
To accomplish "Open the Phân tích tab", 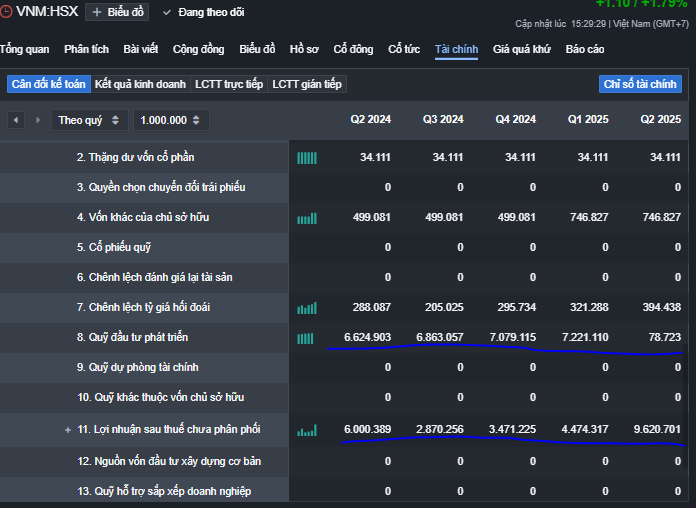I will pos(86,49).
